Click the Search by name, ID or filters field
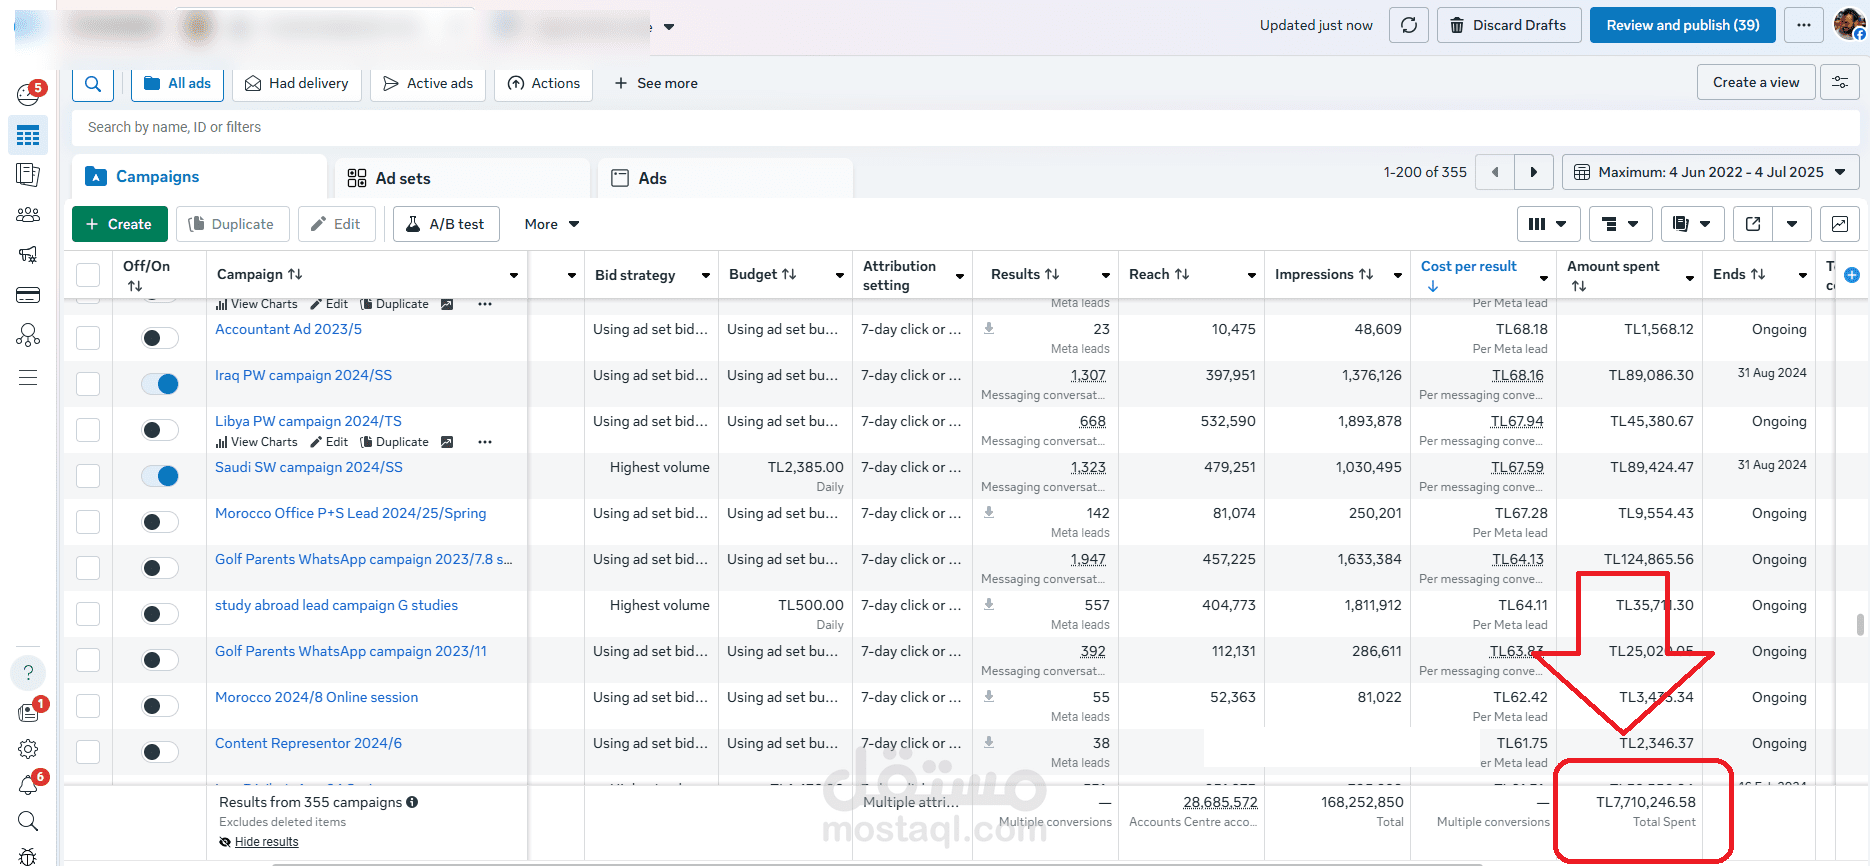The width and height of the screenshot is (1870, 866). coord(966,127)
